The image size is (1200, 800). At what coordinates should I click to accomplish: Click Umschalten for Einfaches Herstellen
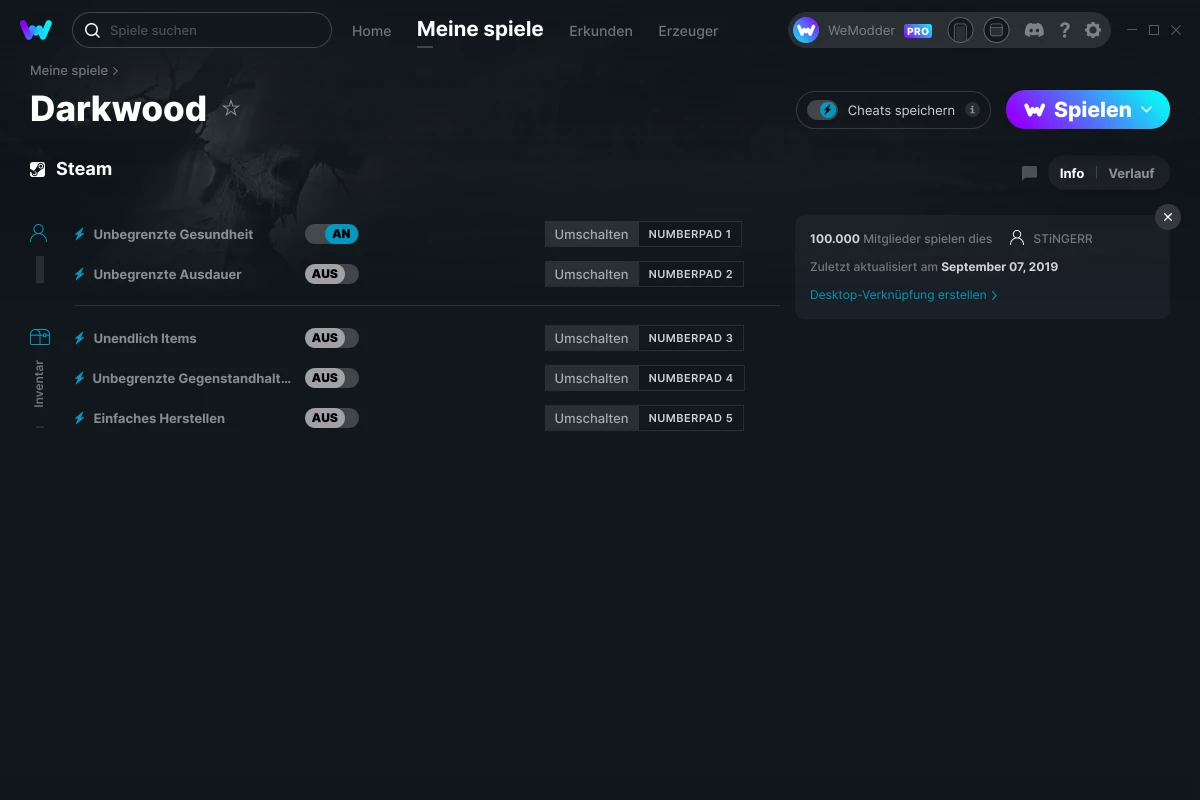click(x=592, y=418)
